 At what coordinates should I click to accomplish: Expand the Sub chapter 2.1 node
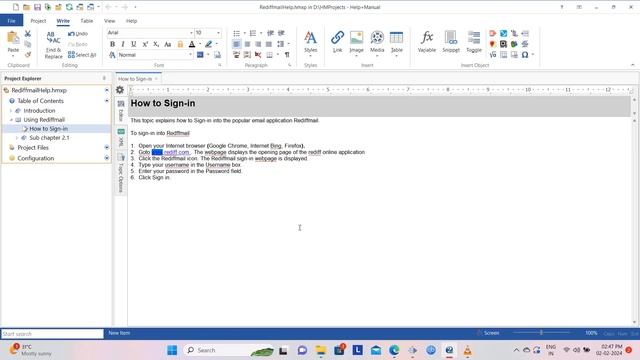click(x=17, y=138)
